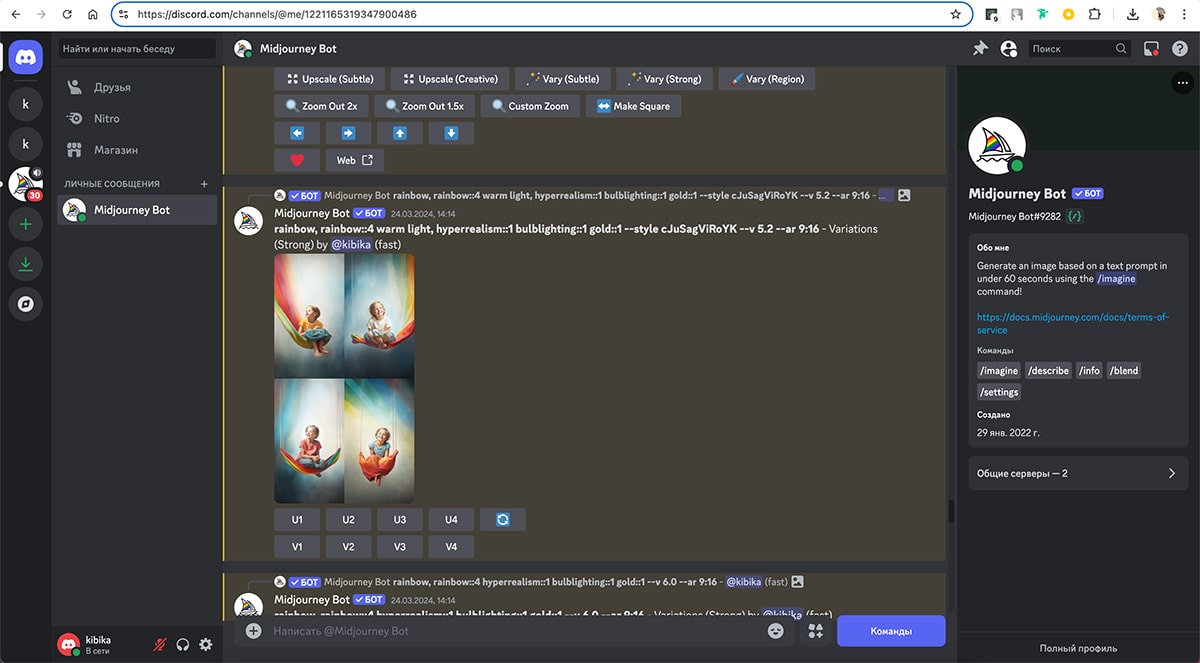This screenshot has width=1200, height=663.
Task: Create new DM with plus beside ЛИЧНЫЕ СООБЩЕНИЯ
Action: tap(204, 184)
